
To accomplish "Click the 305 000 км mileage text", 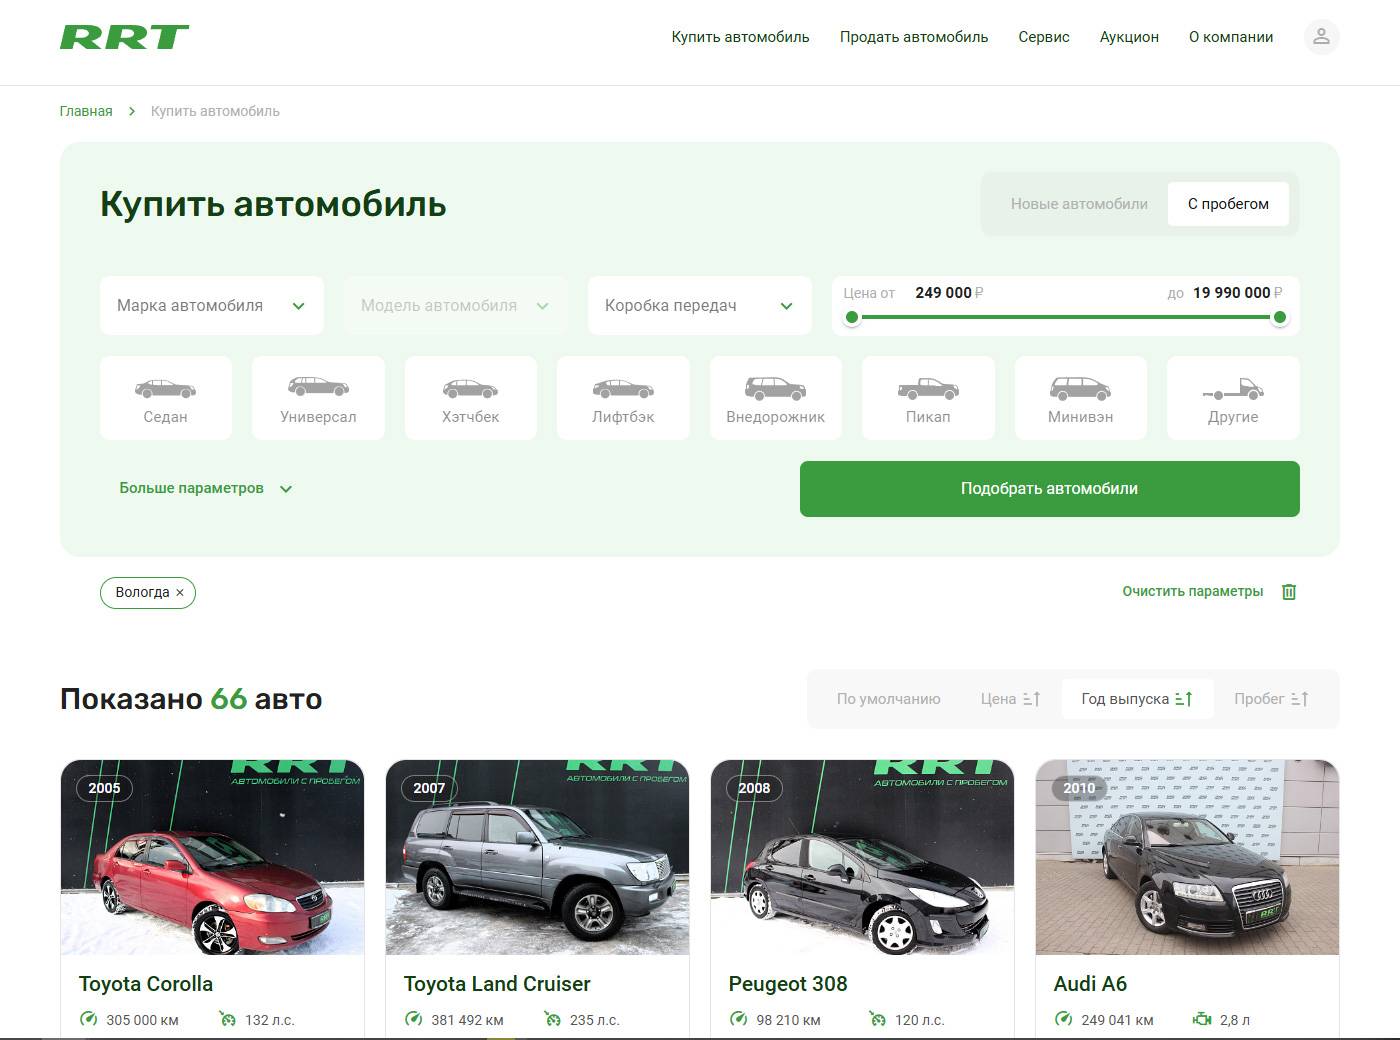I will [142, 1020].
